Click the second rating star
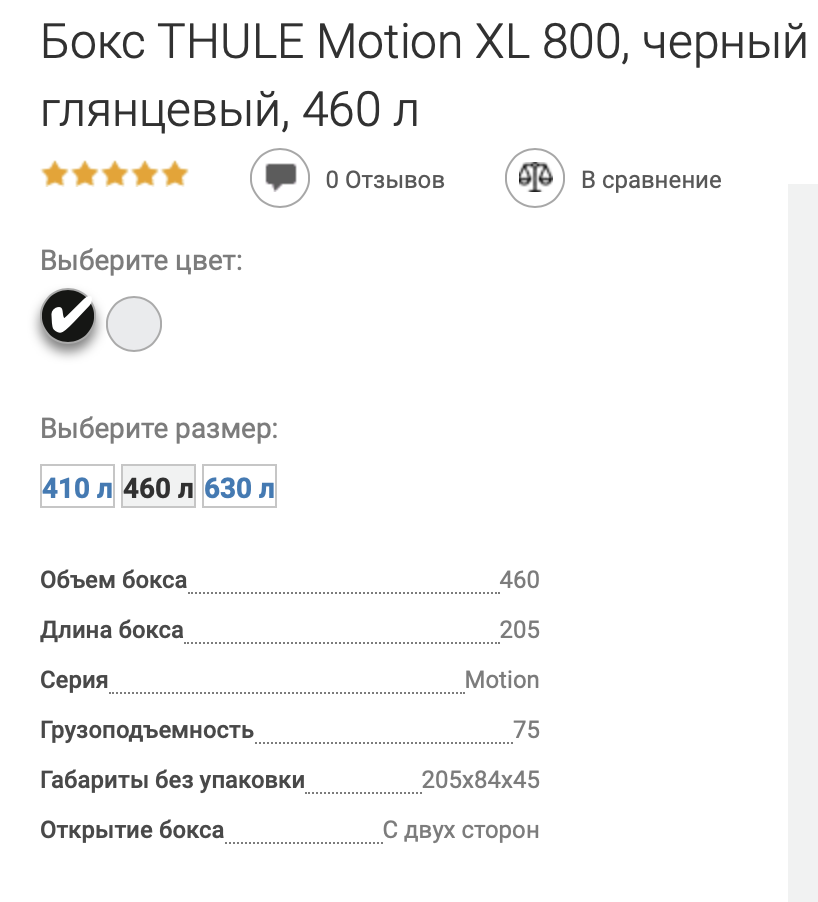Viewport: 818px width, 902px height. [x=85, y=174]
